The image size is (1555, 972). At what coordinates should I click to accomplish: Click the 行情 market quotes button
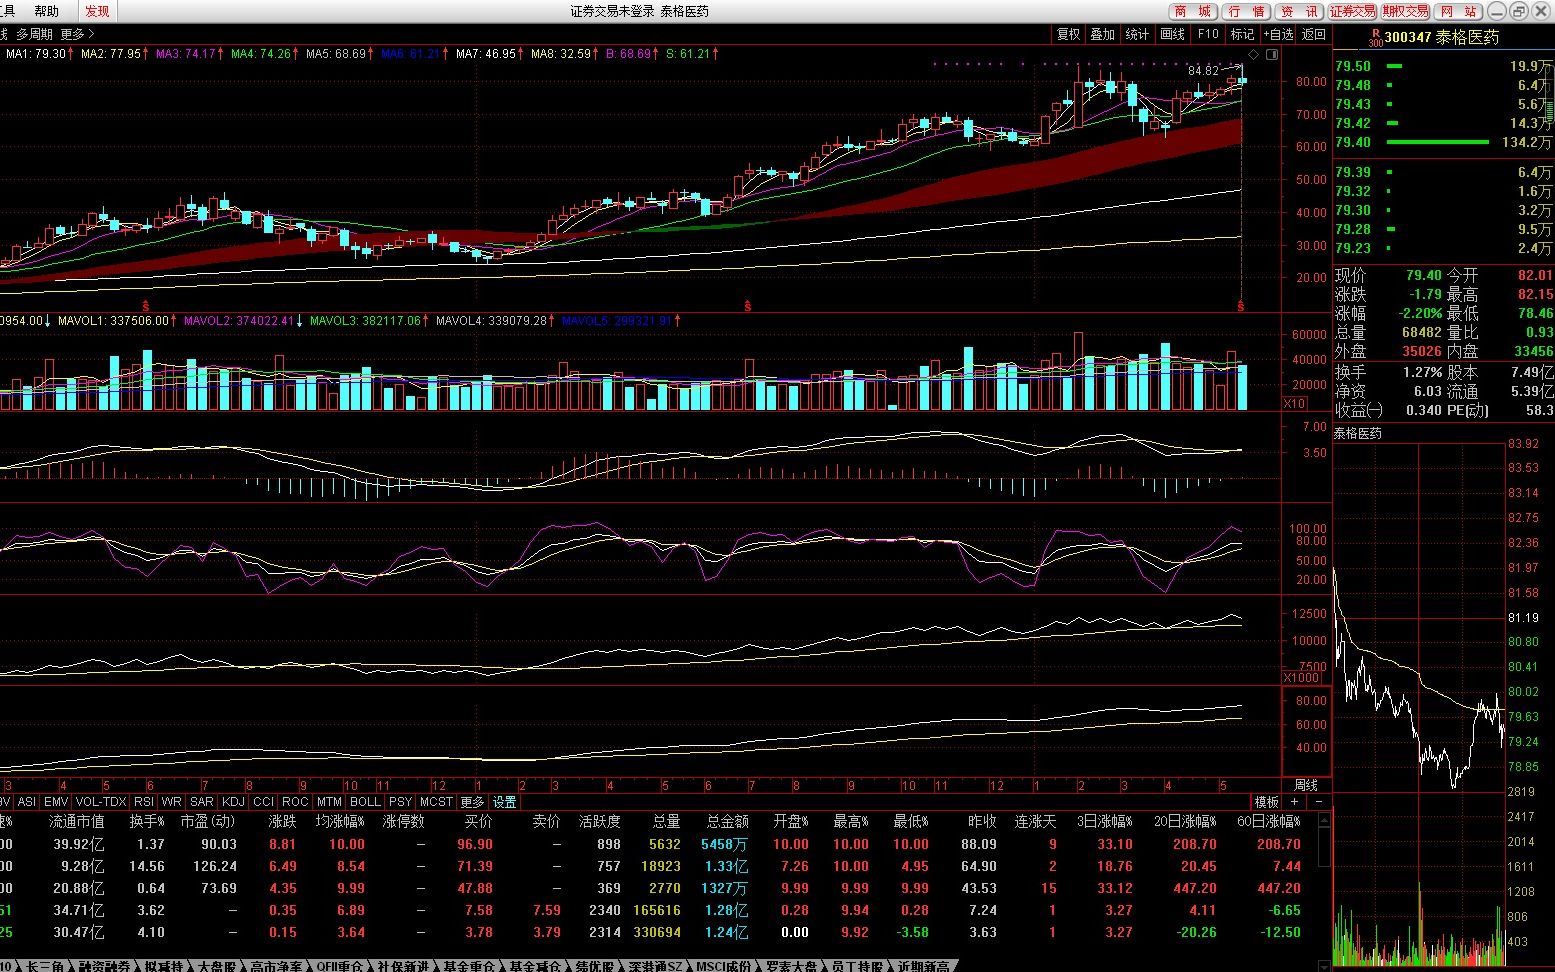1247,11
